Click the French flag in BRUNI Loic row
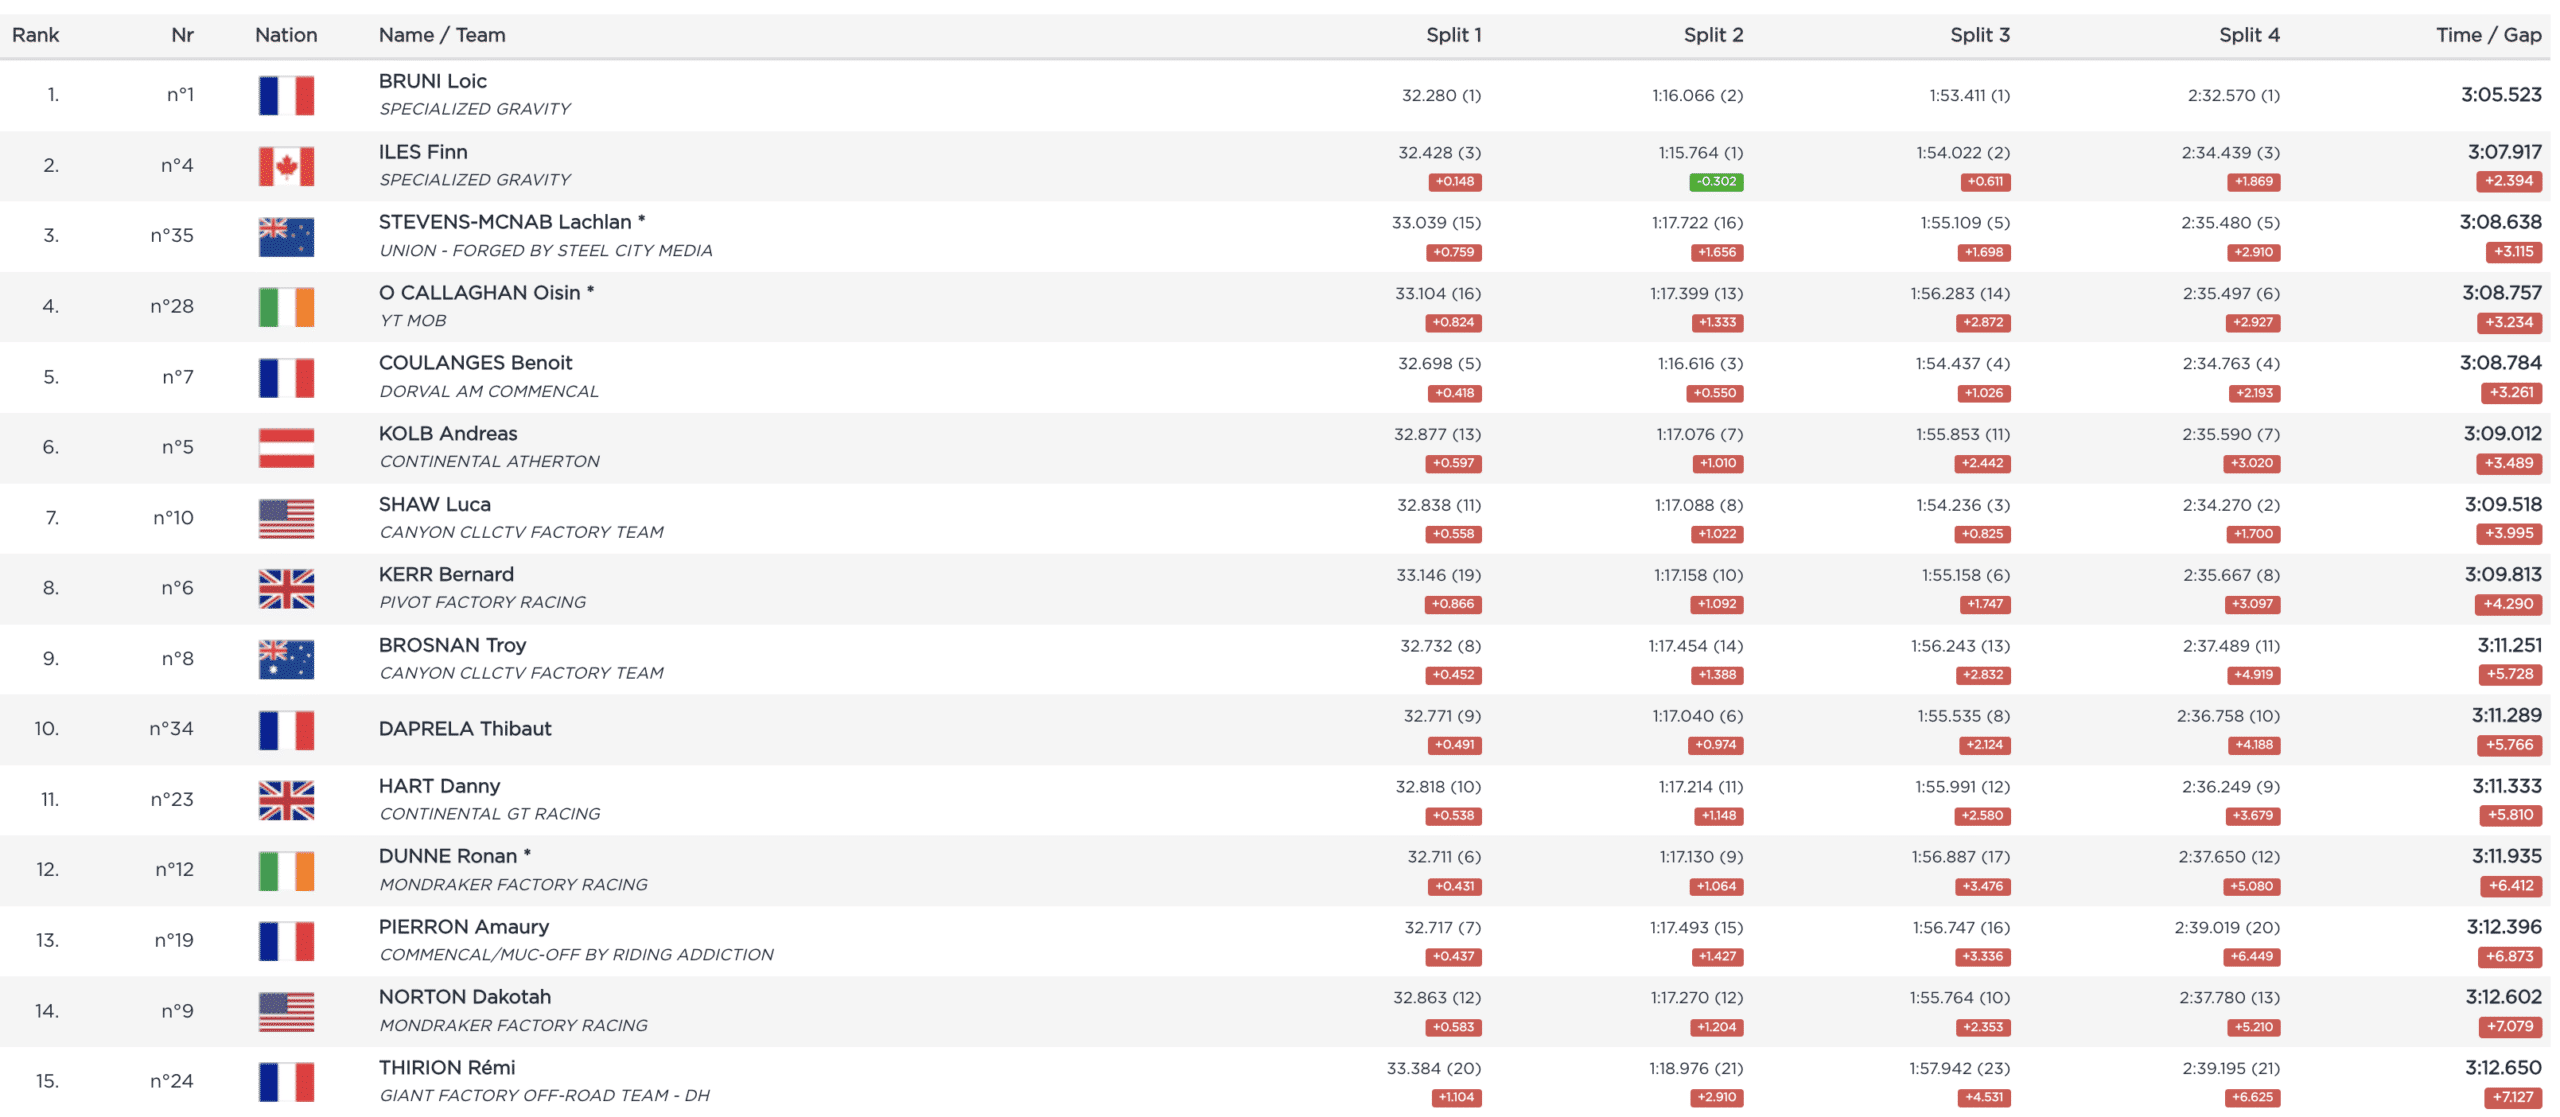Viewport: 2560px width, 1117px height. pos(286,96)
